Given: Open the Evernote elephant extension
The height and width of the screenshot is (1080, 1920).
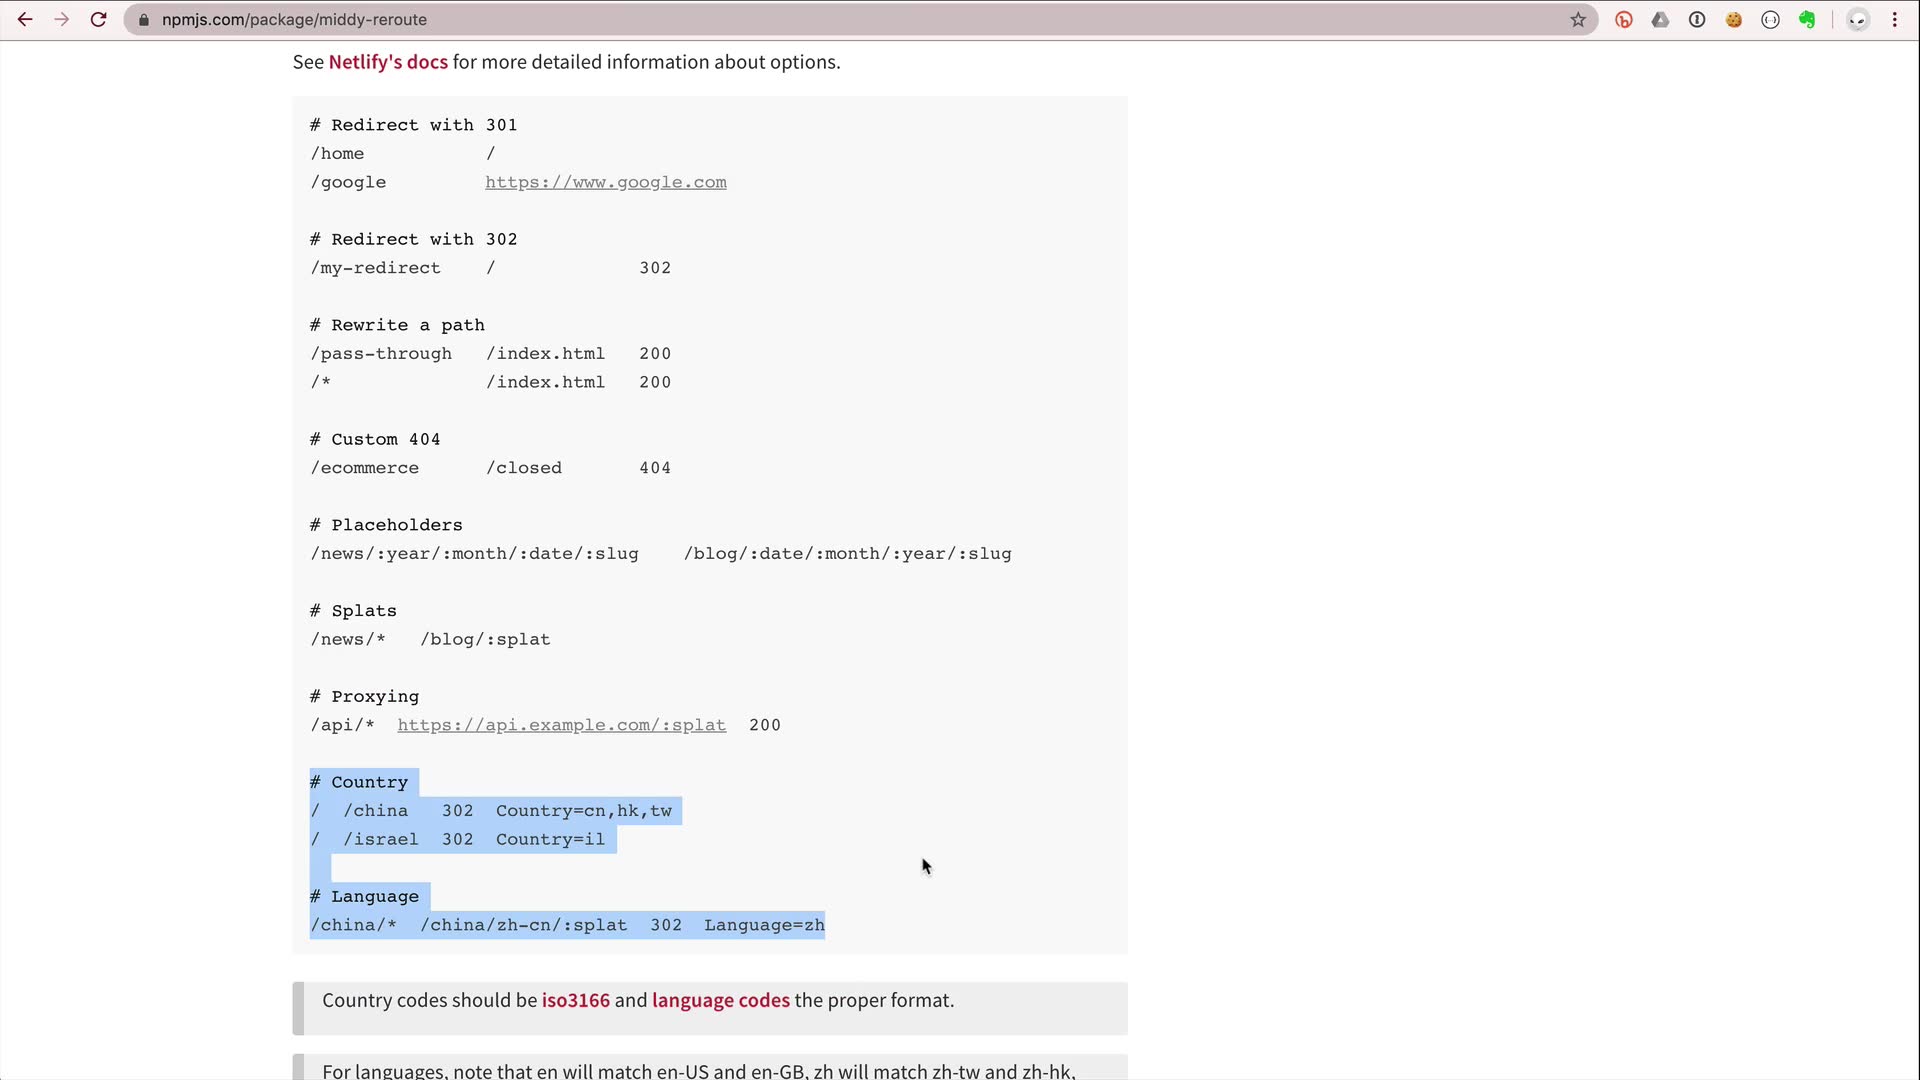Looking at the screenshot, I should point(1807,19).
